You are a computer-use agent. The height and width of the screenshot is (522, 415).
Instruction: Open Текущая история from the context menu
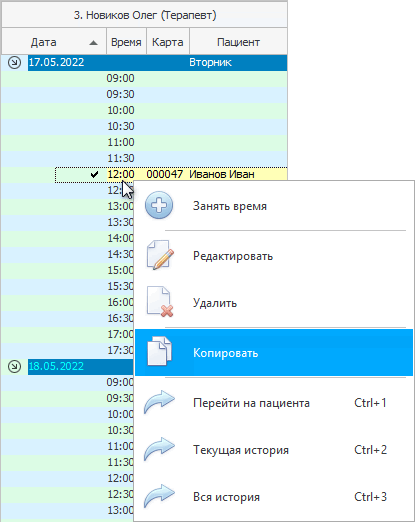[x=274, y=450]
